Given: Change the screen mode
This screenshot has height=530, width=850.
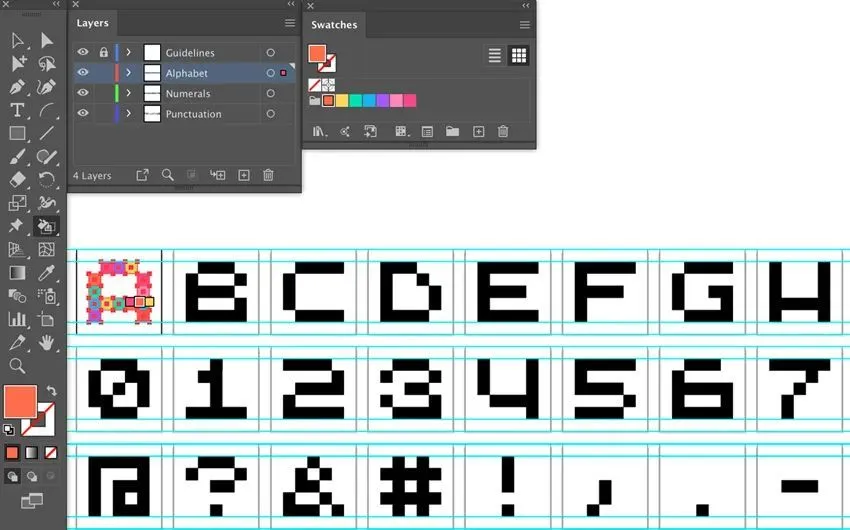Looking at the screenshot, I should click(x=32, y=501).
